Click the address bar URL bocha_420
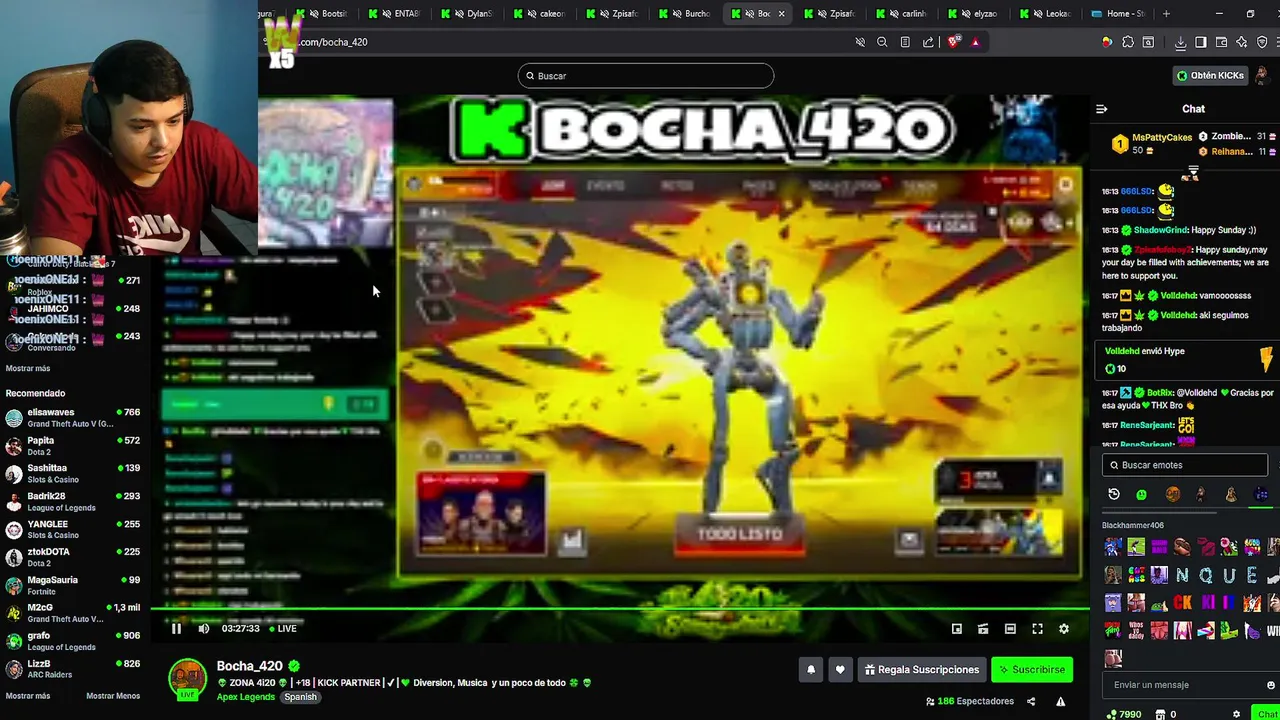The width and height of the screenshot is (1280, 720). (x=333, y=42)
